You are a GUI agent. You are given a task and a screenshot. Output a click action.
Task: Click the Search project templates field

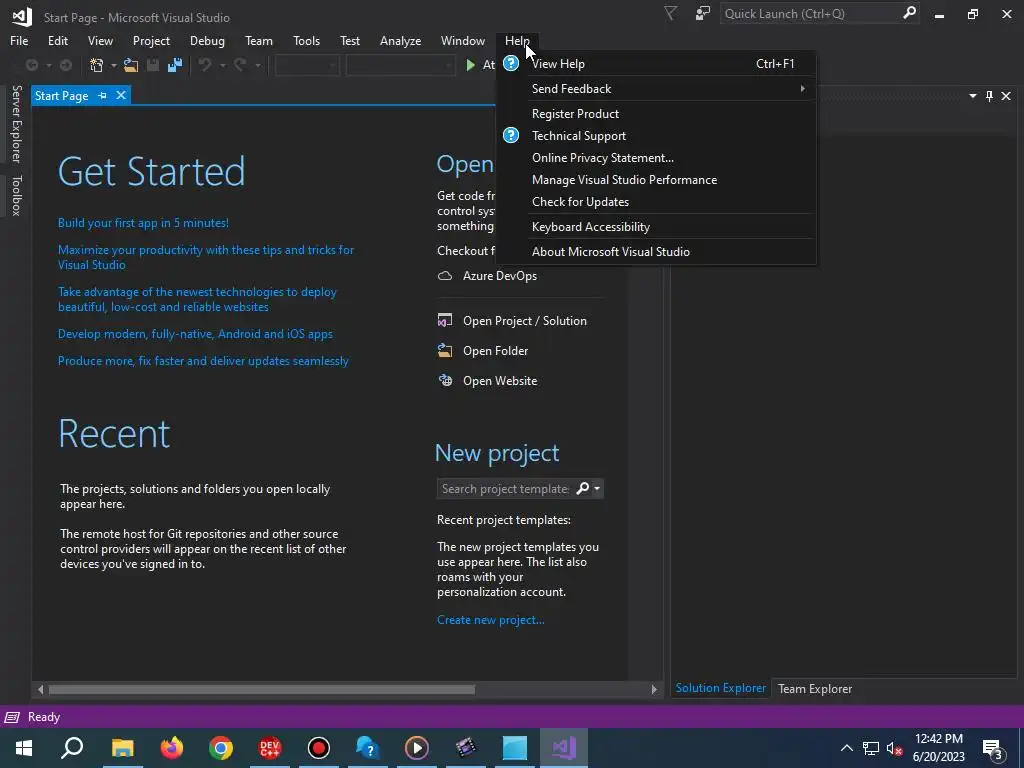(x=505, y=488)
